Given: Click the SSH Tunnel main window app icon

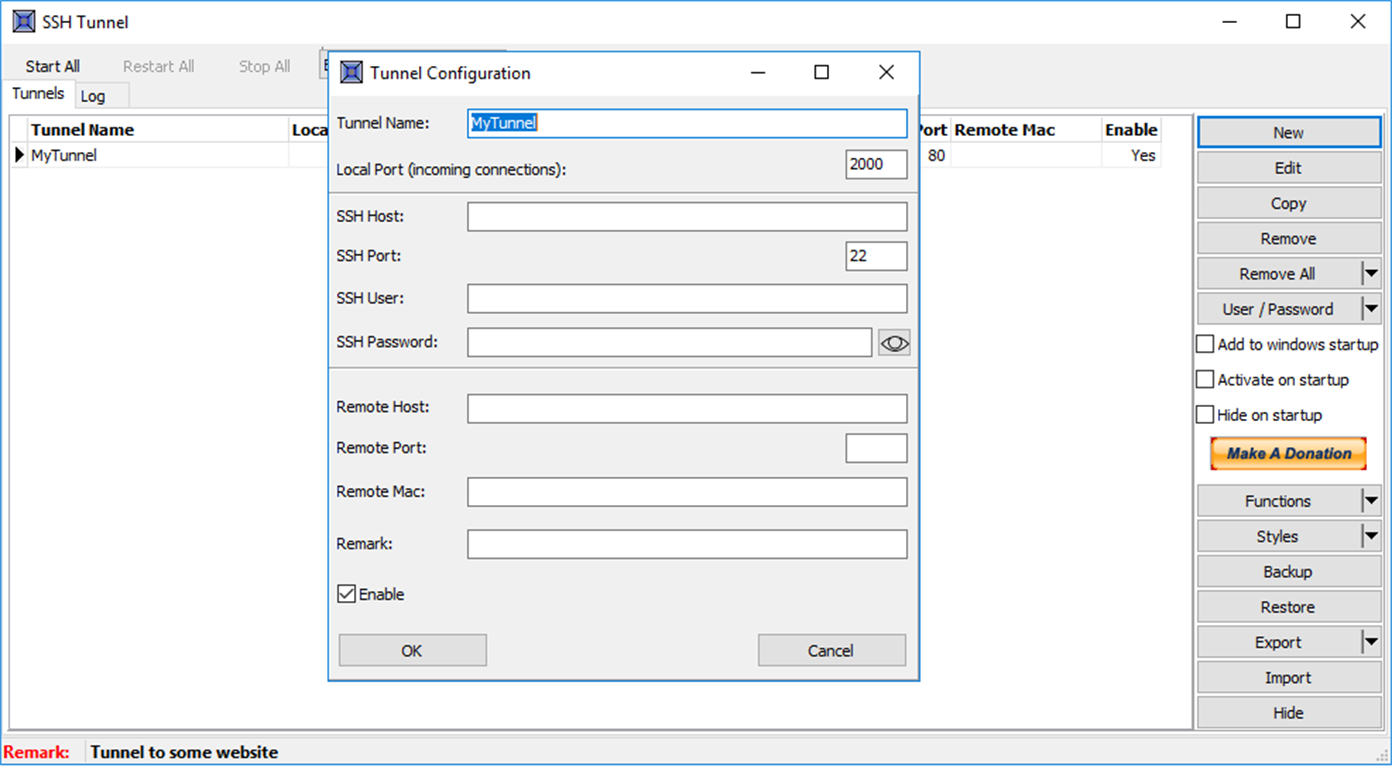Looking at the screenshot, I should click(23, 21).
